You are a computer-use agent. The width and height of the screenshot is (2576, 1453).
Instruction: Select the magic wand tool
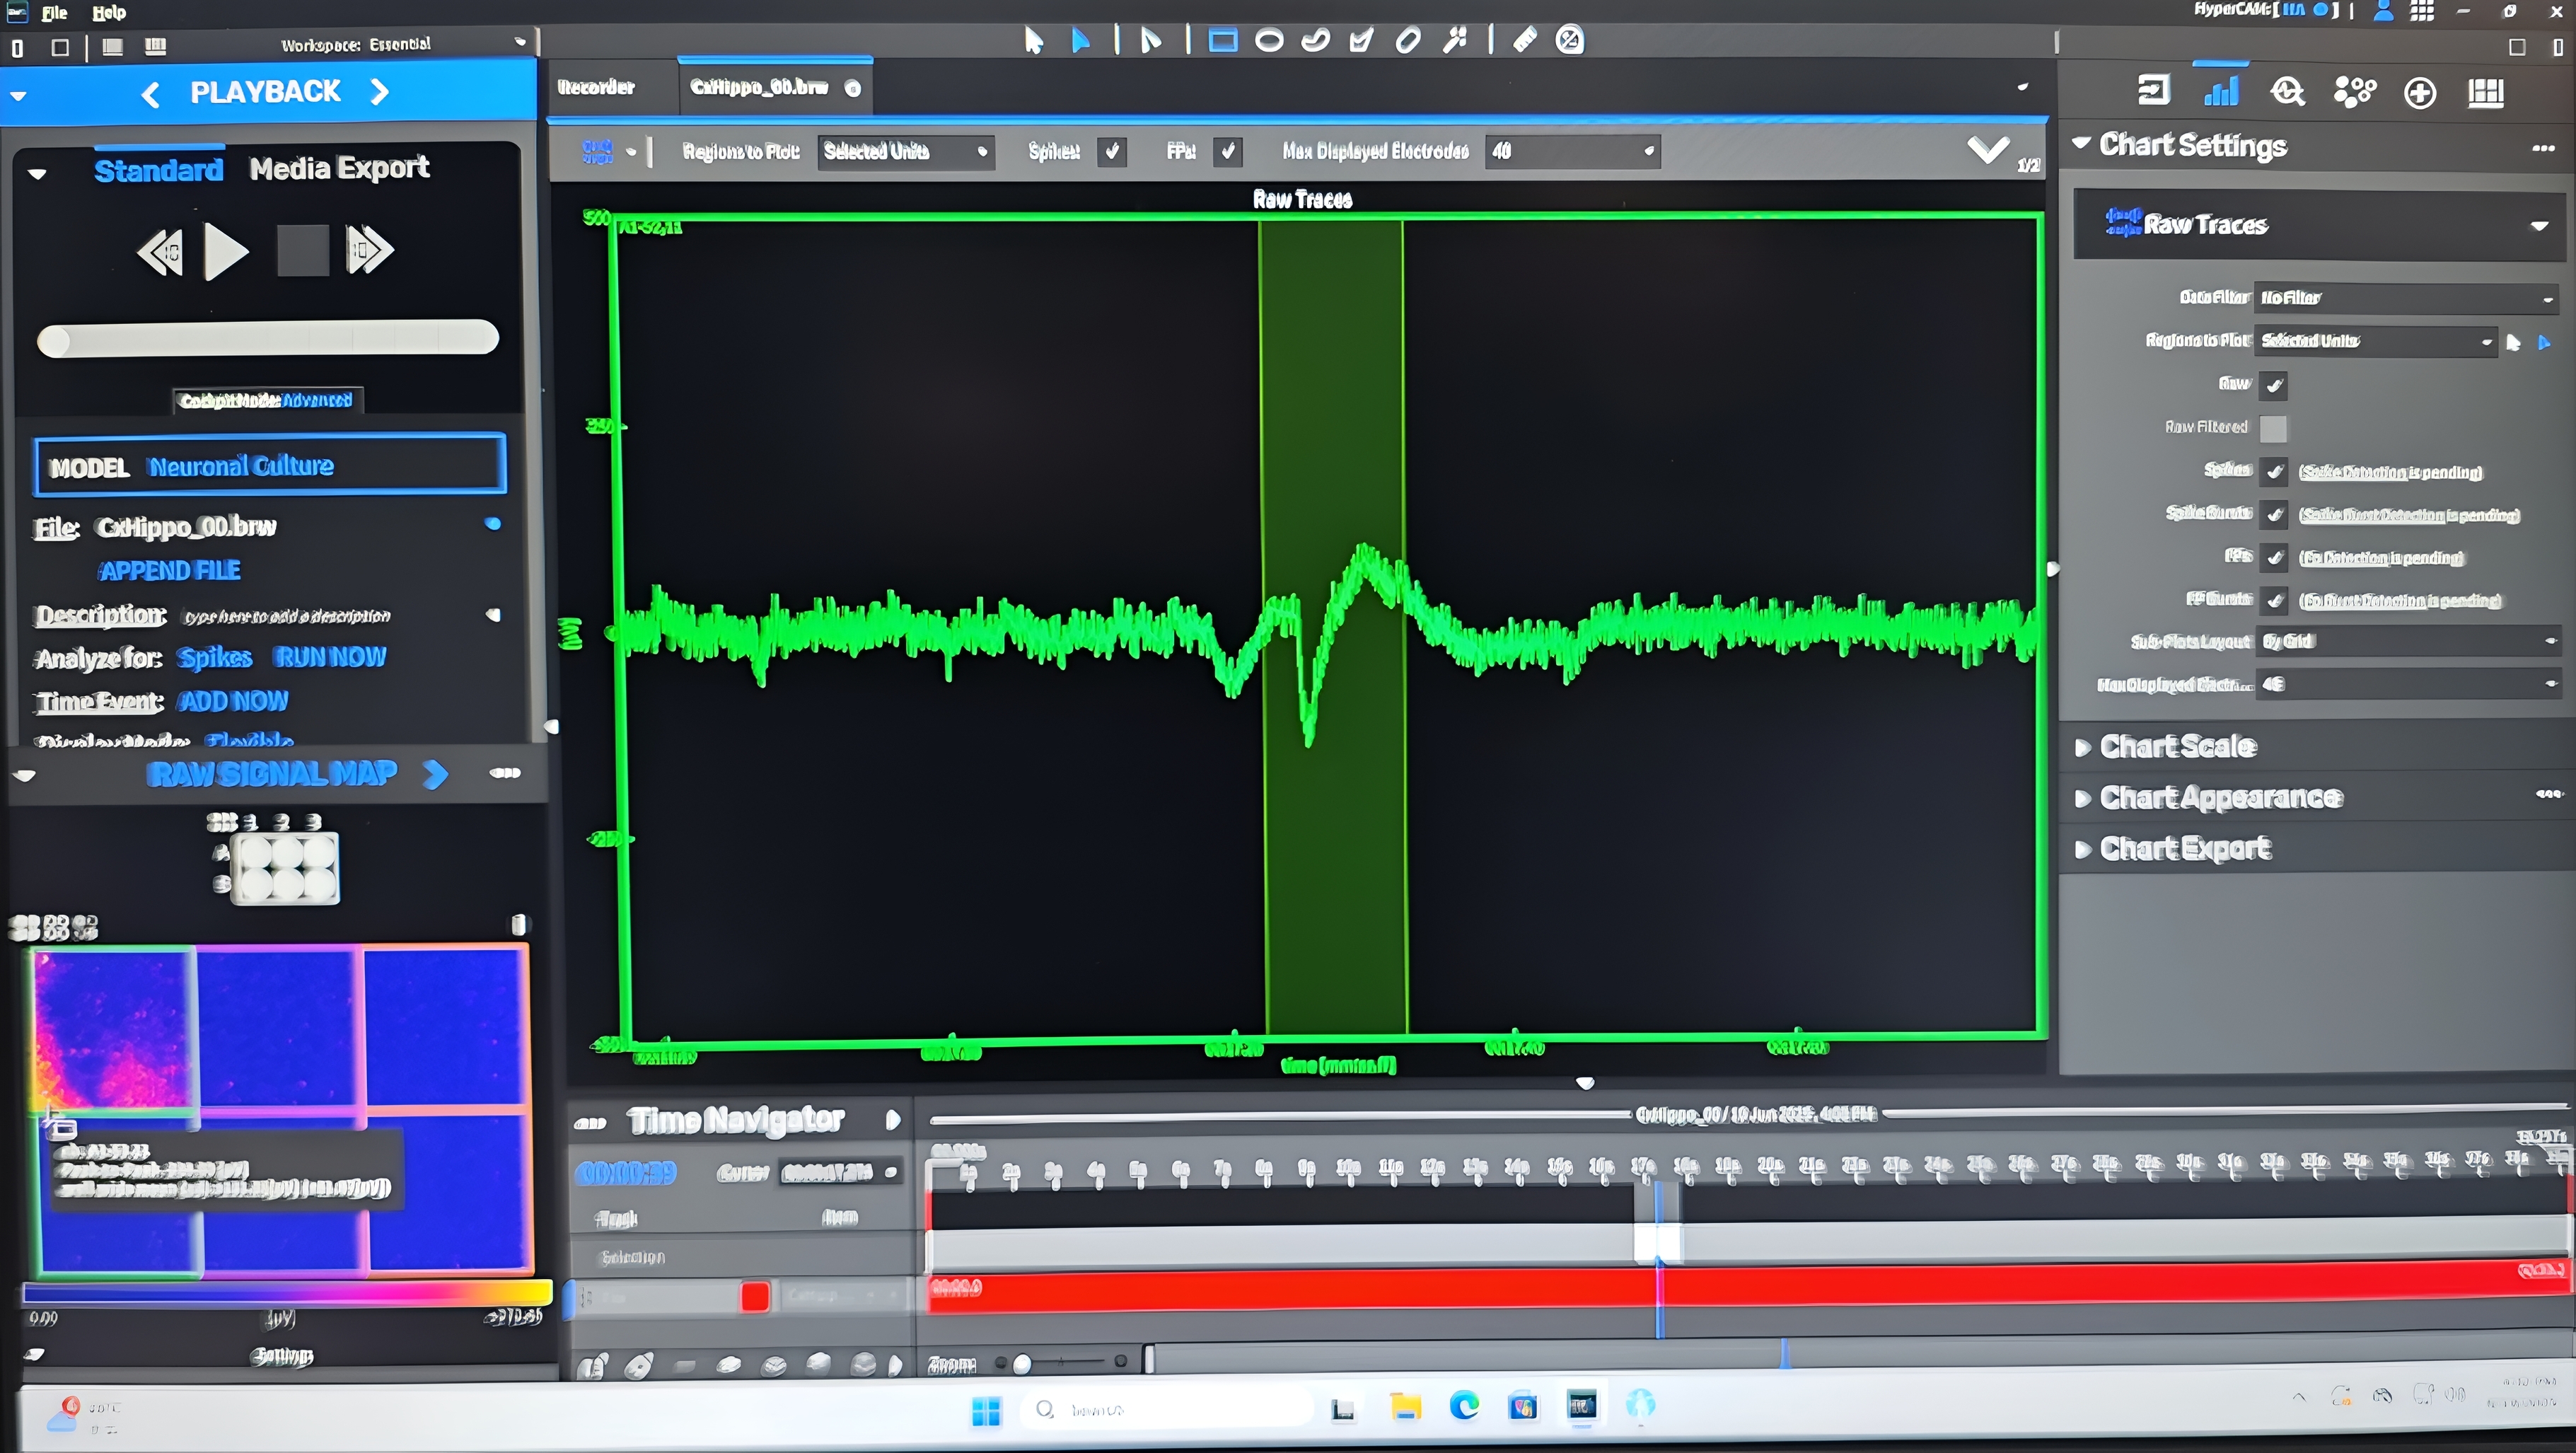click(x=1455, y=41)
